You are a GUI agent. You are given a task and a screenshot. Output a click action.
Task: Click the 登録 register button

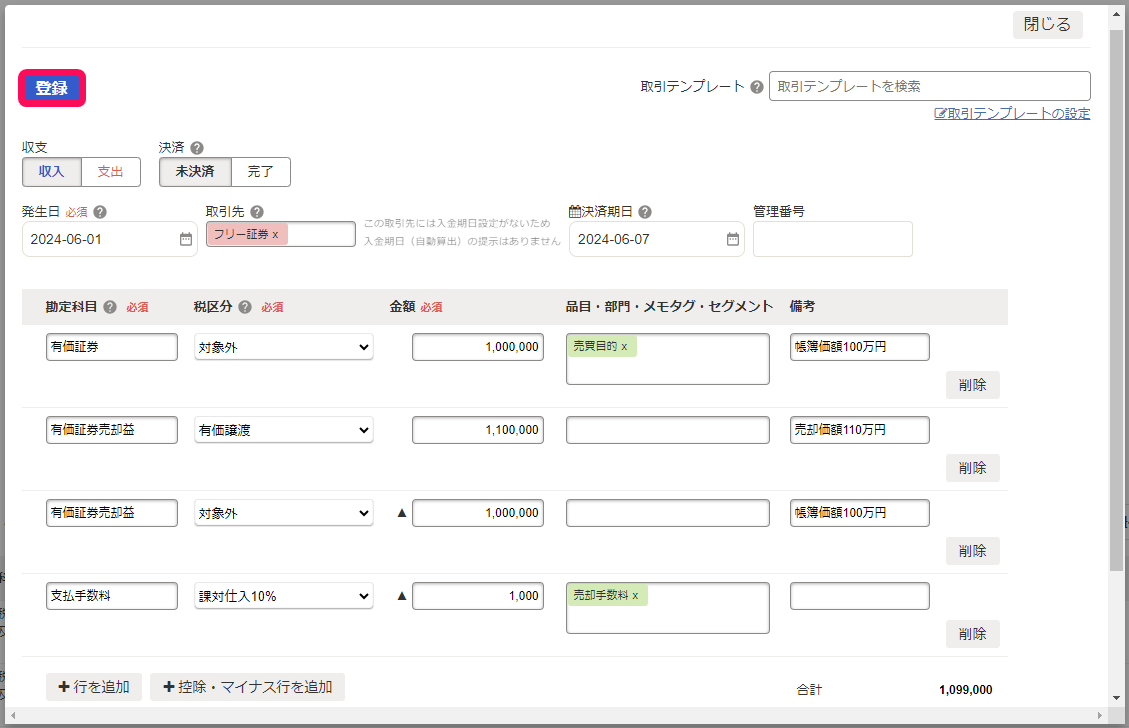point(52,88)
